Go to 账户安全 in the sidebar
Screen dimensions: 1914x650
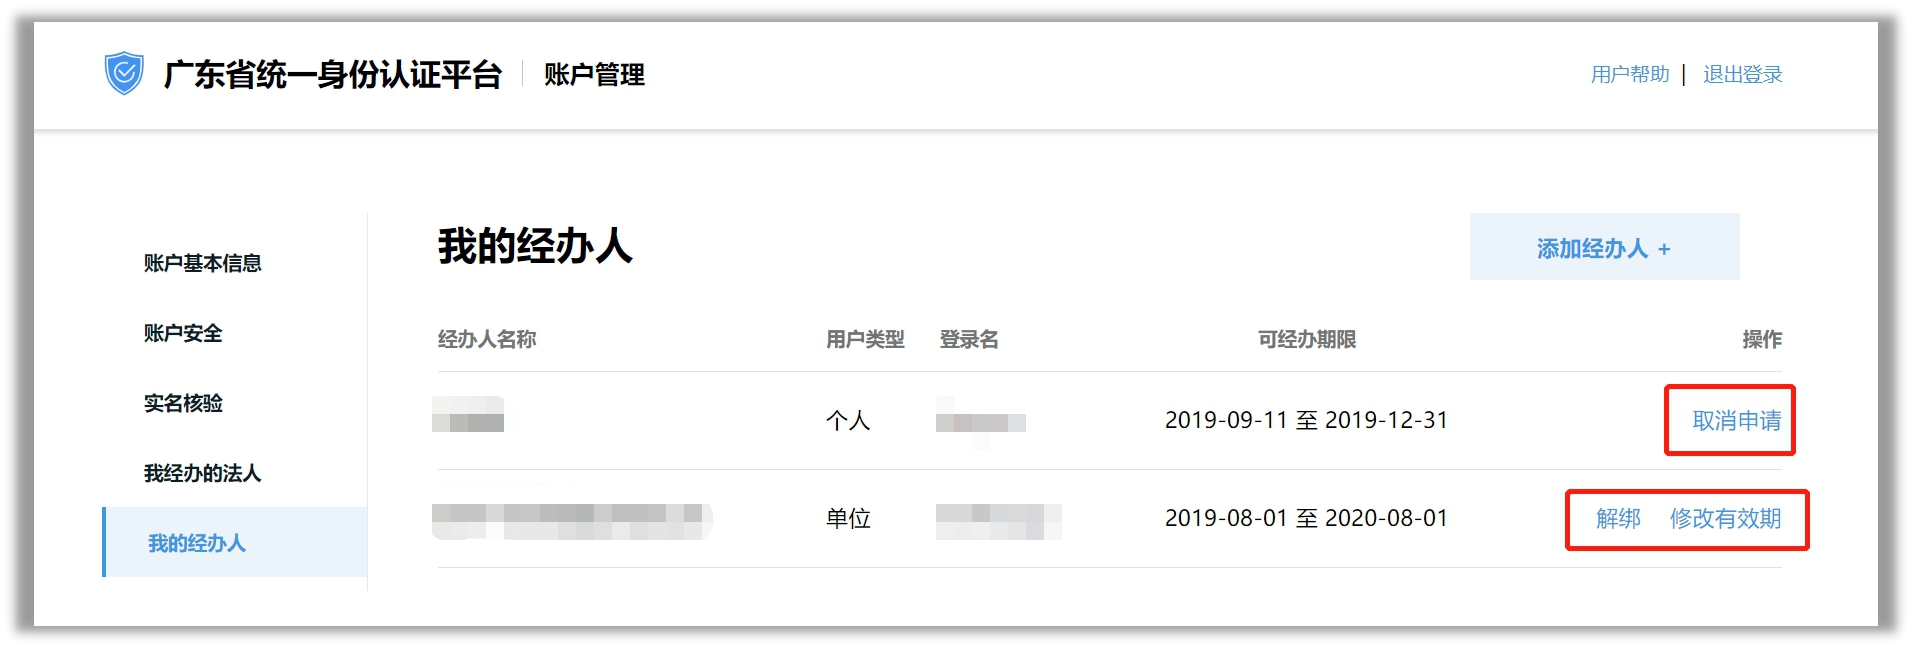(183, 333)
